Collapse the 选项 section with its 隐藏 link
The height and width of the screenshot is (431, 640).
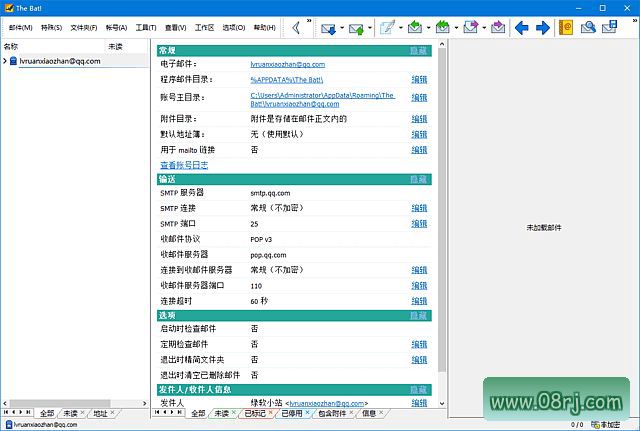[418, 315]
